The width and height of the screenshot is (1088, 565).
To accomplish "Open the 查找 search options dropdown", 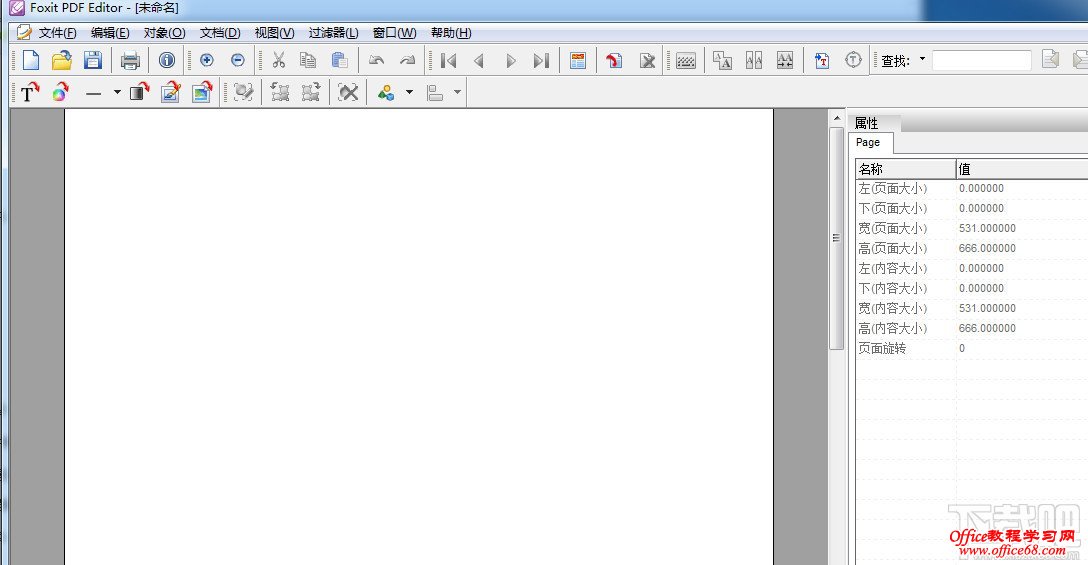I will 922,60.
